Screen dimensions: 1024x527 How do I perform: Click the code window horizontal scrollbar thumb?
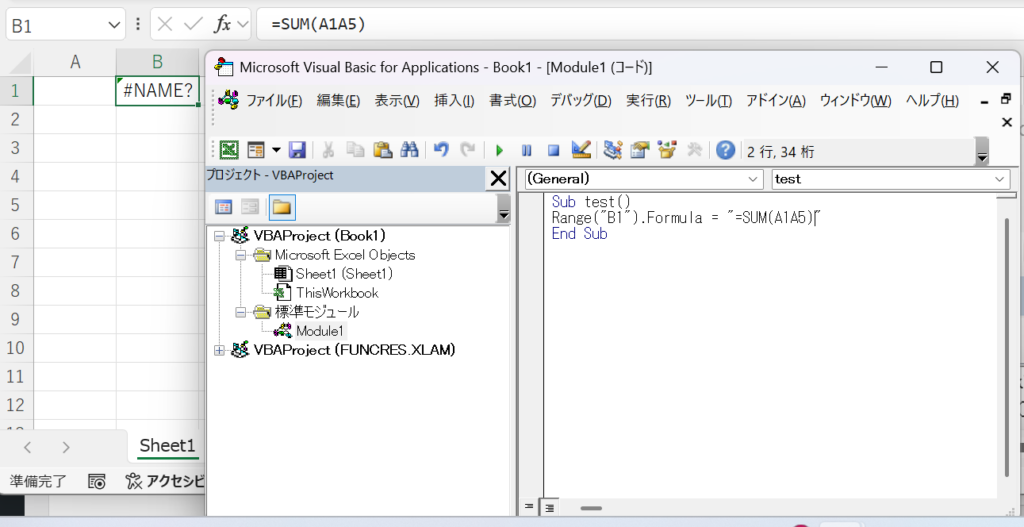(x=590, y=507)
